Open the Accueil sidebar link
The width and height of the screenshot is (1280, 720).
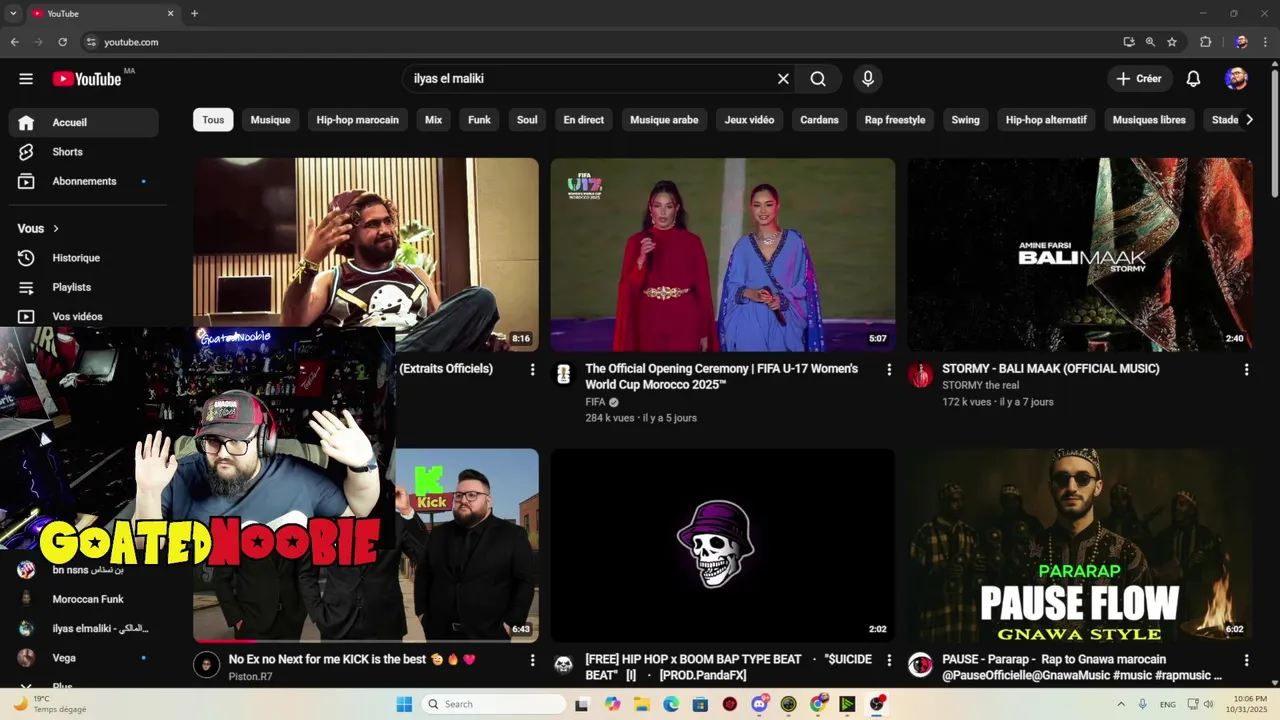point(84,122)
